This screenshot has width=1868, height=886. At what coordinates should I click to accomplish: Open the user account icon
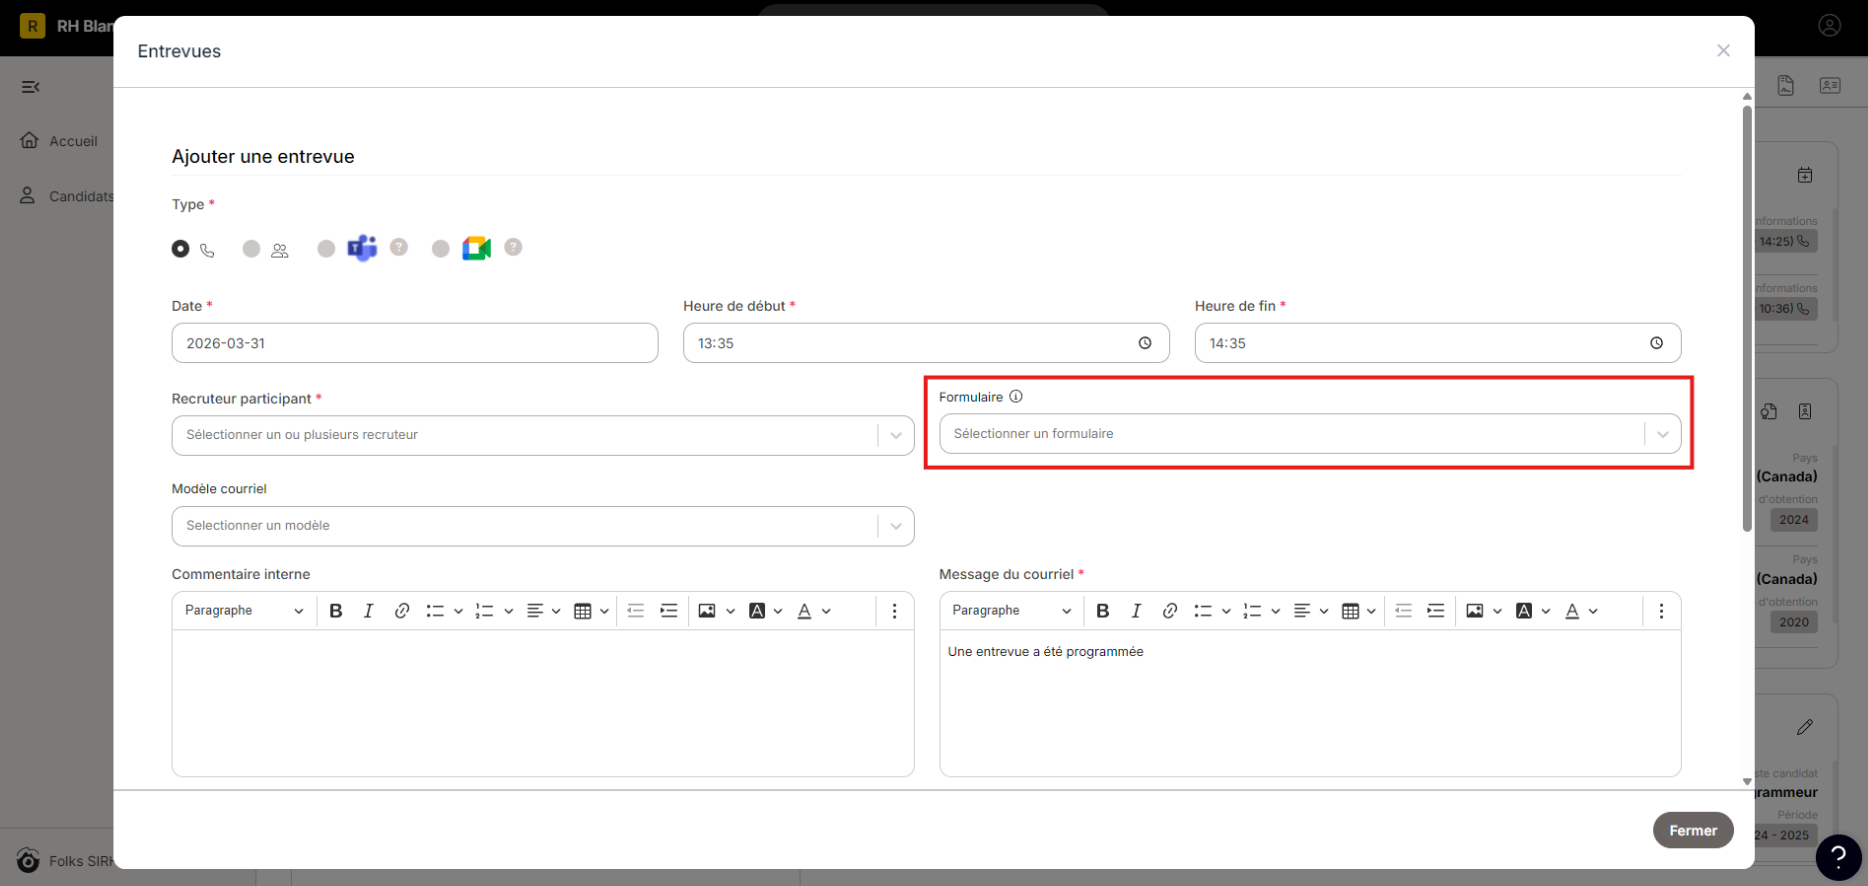[x=1829, y=26]
